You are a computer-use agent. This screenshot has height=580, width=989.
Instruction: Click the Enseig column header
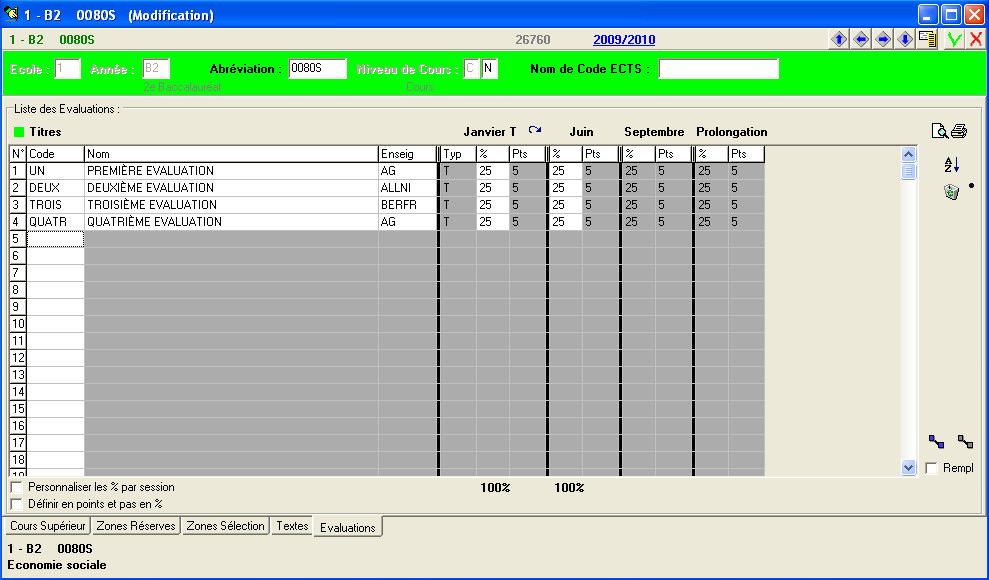point(407,154)
